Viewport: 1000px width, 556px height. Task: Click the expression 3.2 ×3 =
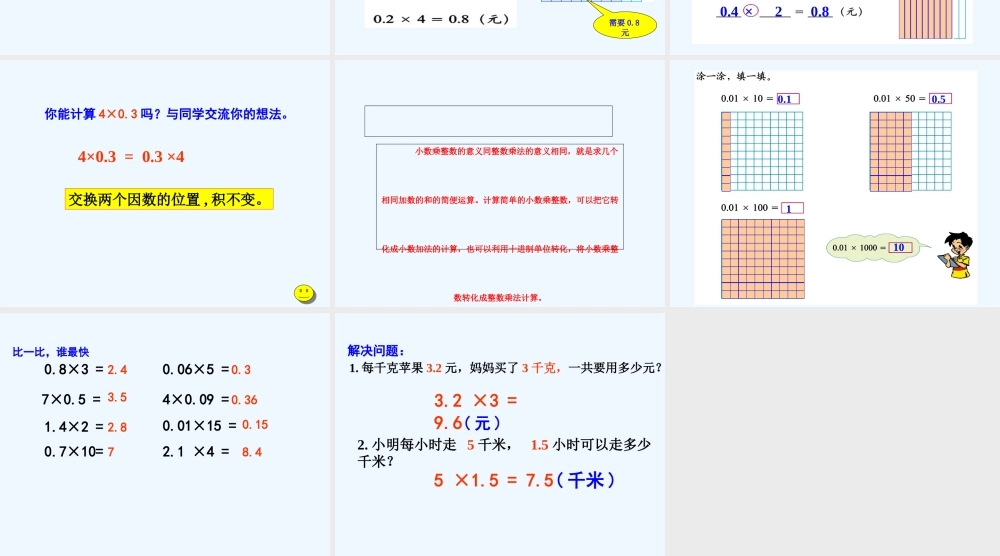476,400
